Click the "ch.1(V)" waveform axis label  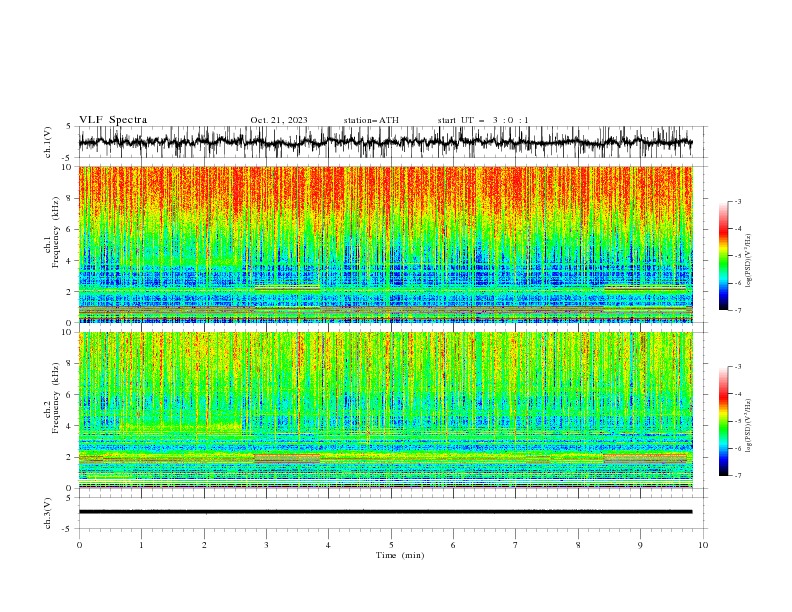[x=48, y=142]
